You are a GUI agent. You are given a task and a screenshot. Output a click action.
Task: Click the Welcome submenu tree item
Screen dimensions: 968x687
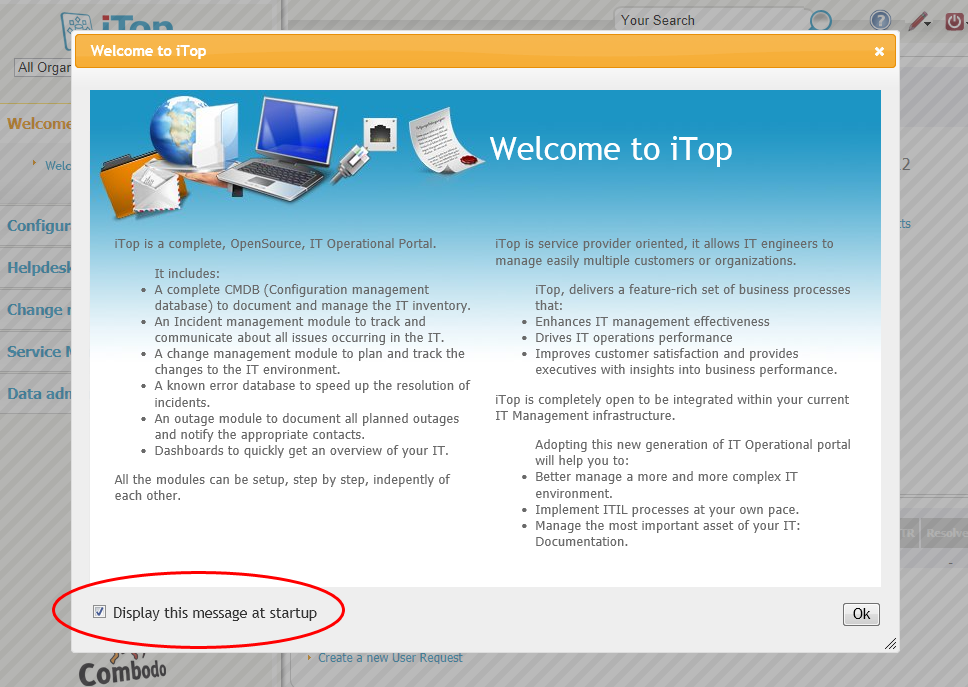click(x=58, y=166)
